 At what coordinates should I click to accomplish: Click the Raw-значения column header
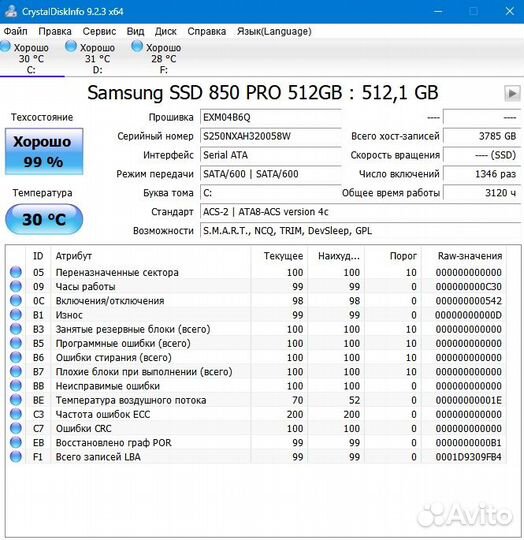point(464,256)
